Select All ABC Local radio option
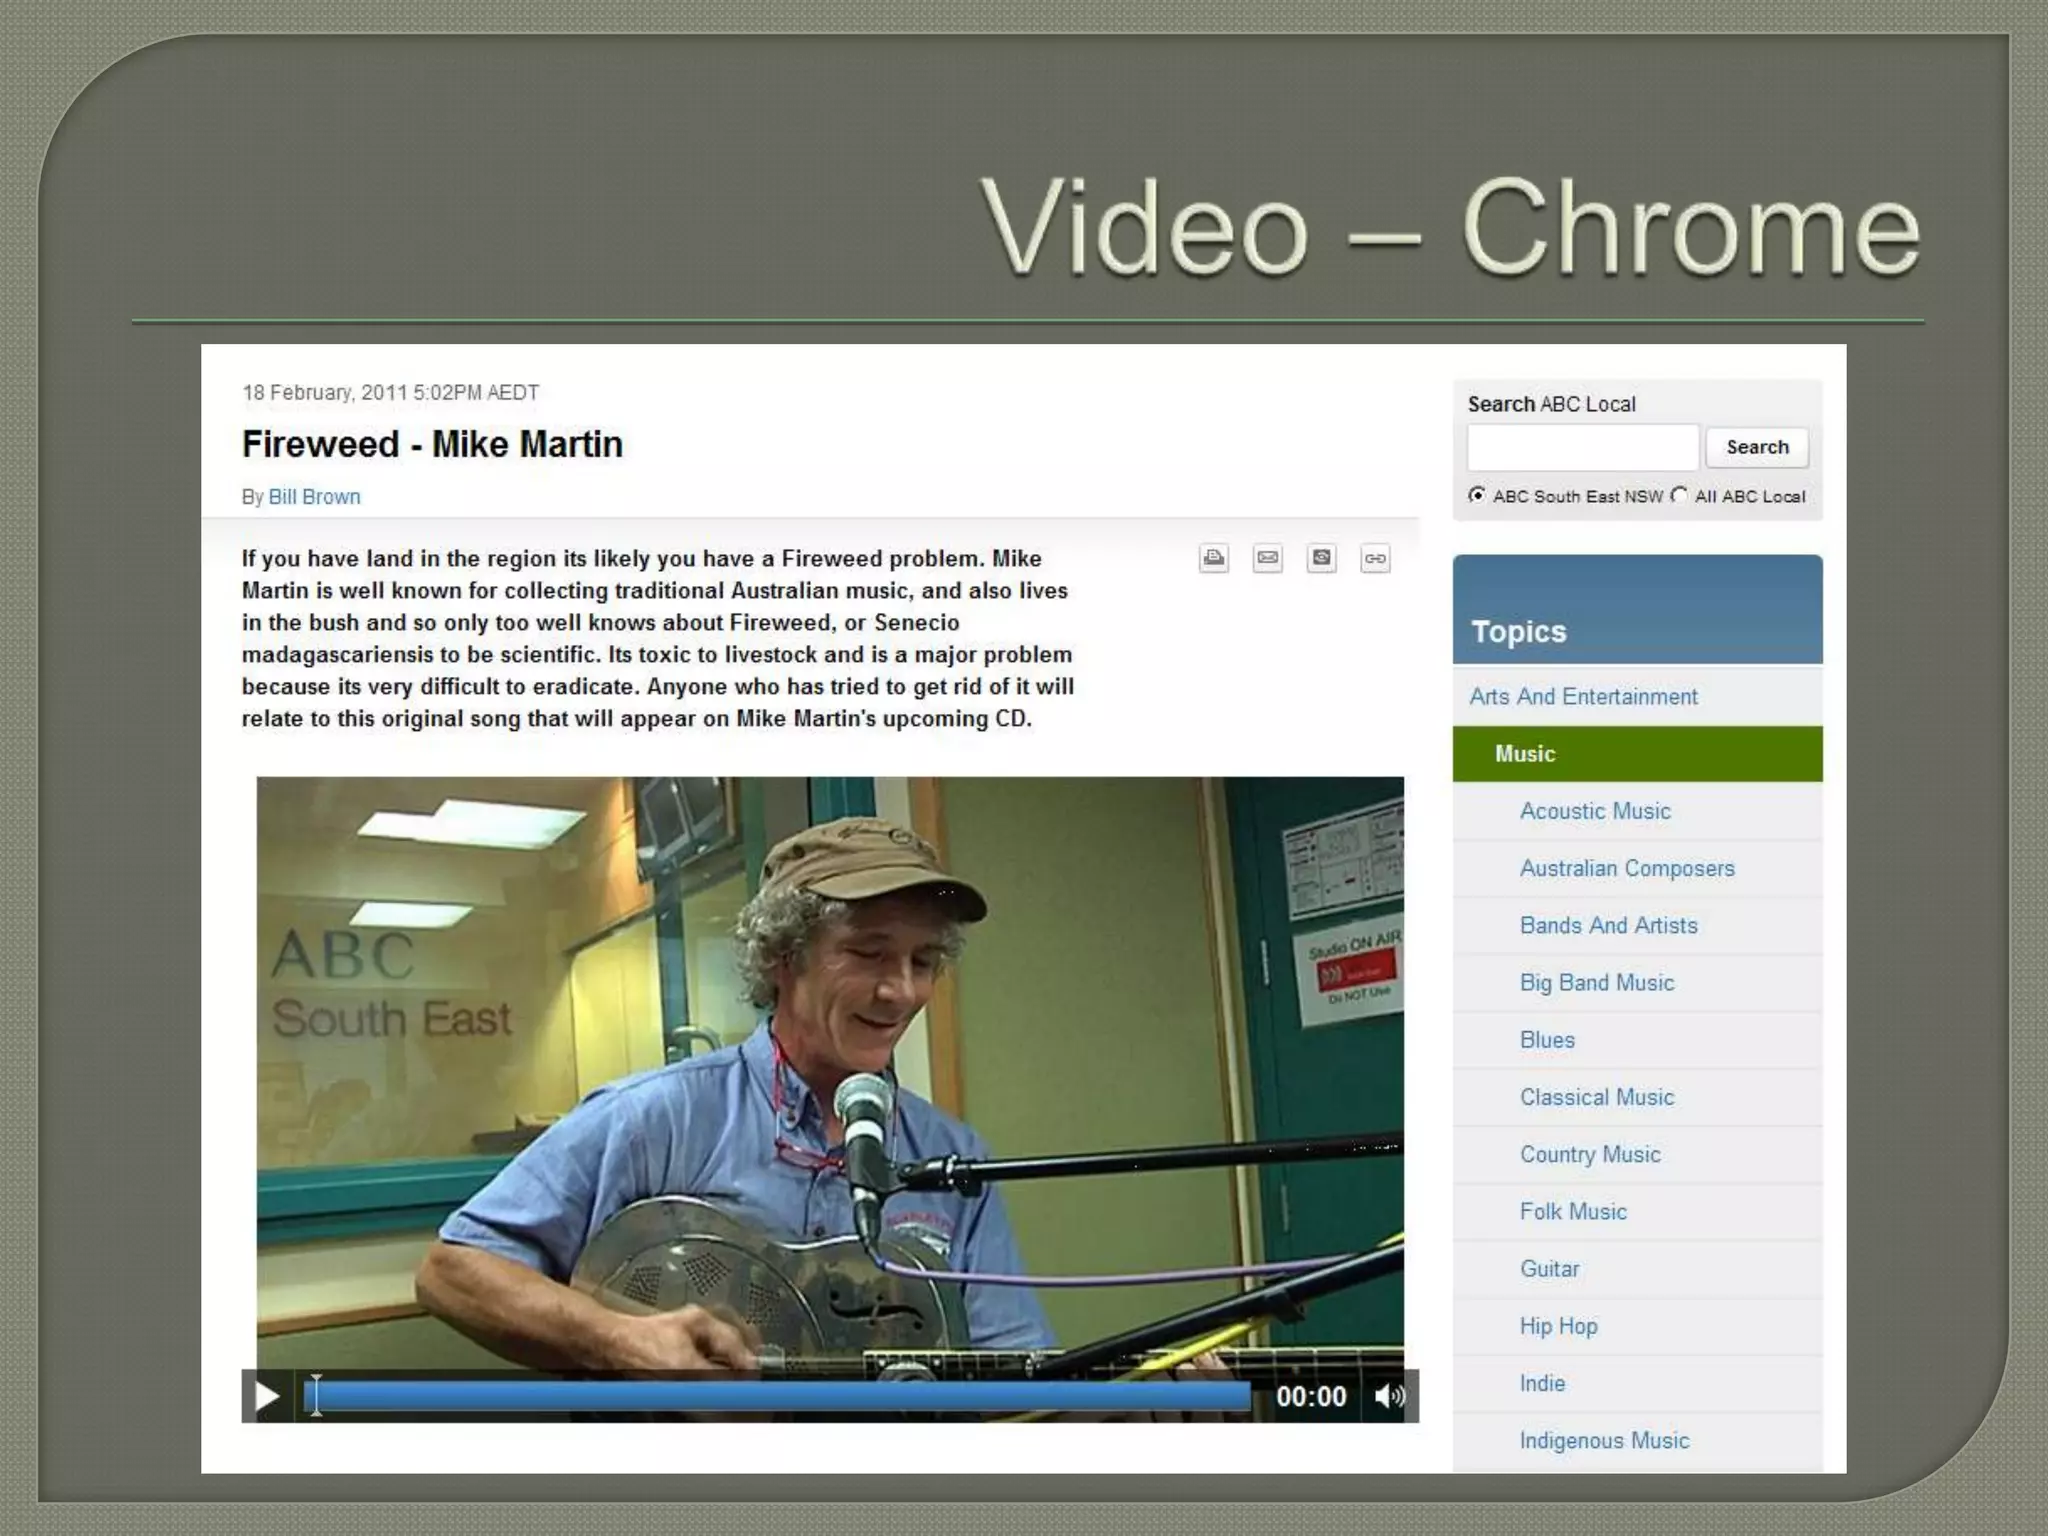Viewport: 2048px width, 1536px height. (x=1679, y=495)
